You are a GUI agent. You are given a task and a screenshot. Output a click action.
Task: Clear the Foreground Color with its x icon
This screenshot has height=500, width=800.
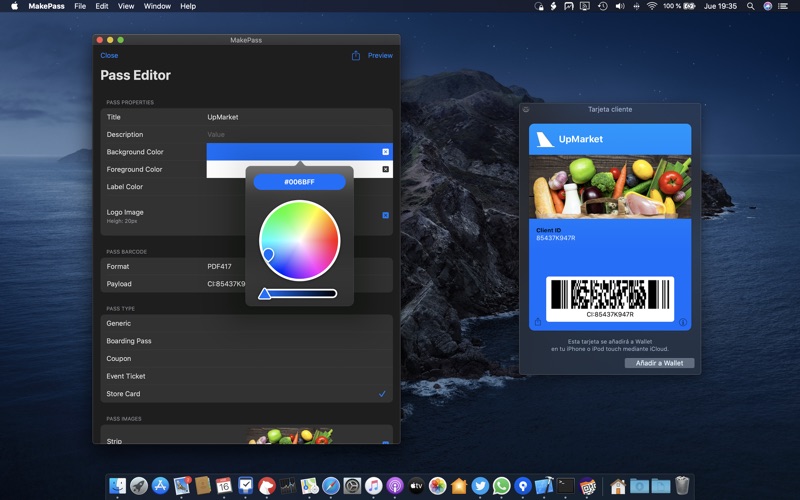coord(386,169)
